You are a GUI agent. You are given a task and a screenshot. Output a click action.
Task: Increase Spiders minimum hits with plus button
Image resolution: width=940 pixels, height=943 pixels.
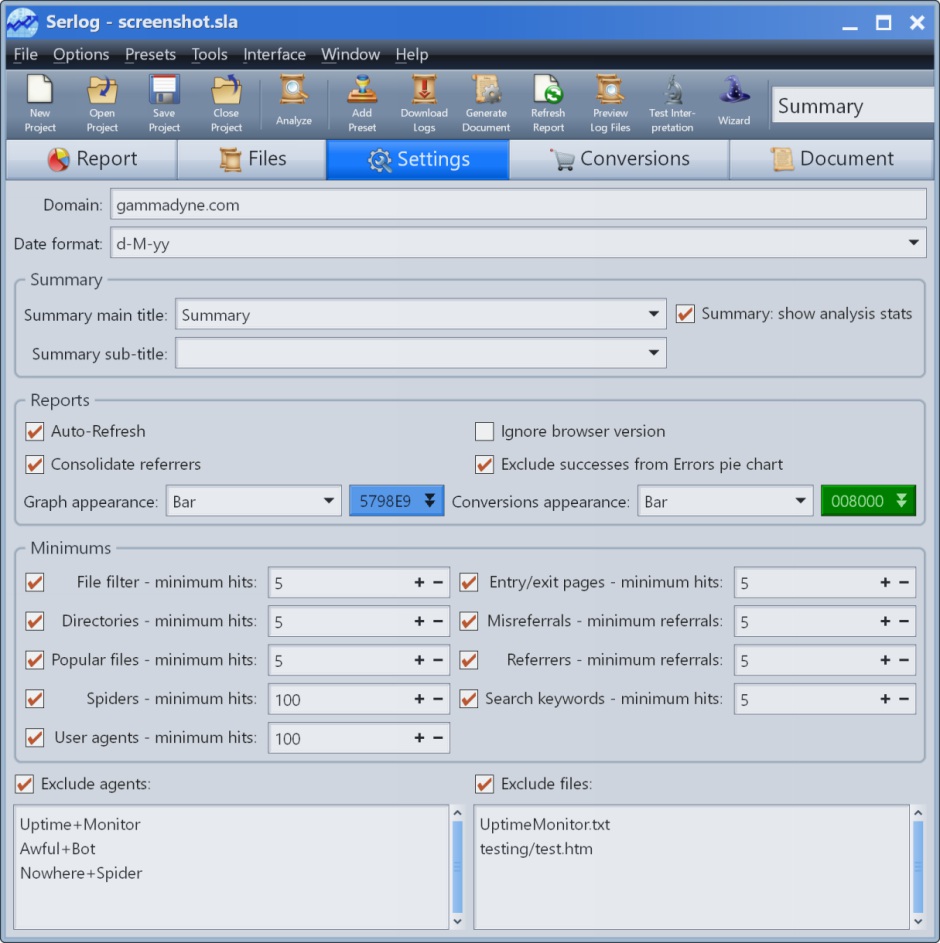(x=419, y=699)
